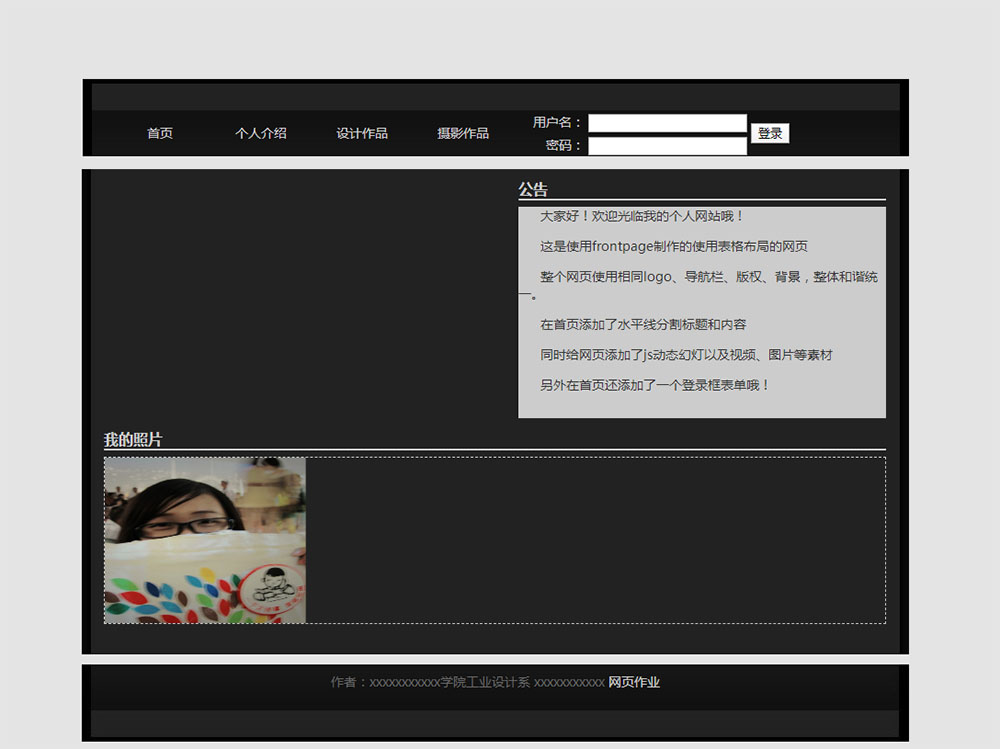
Task: Focus the 密码 input field
Action: click(667, 146)
